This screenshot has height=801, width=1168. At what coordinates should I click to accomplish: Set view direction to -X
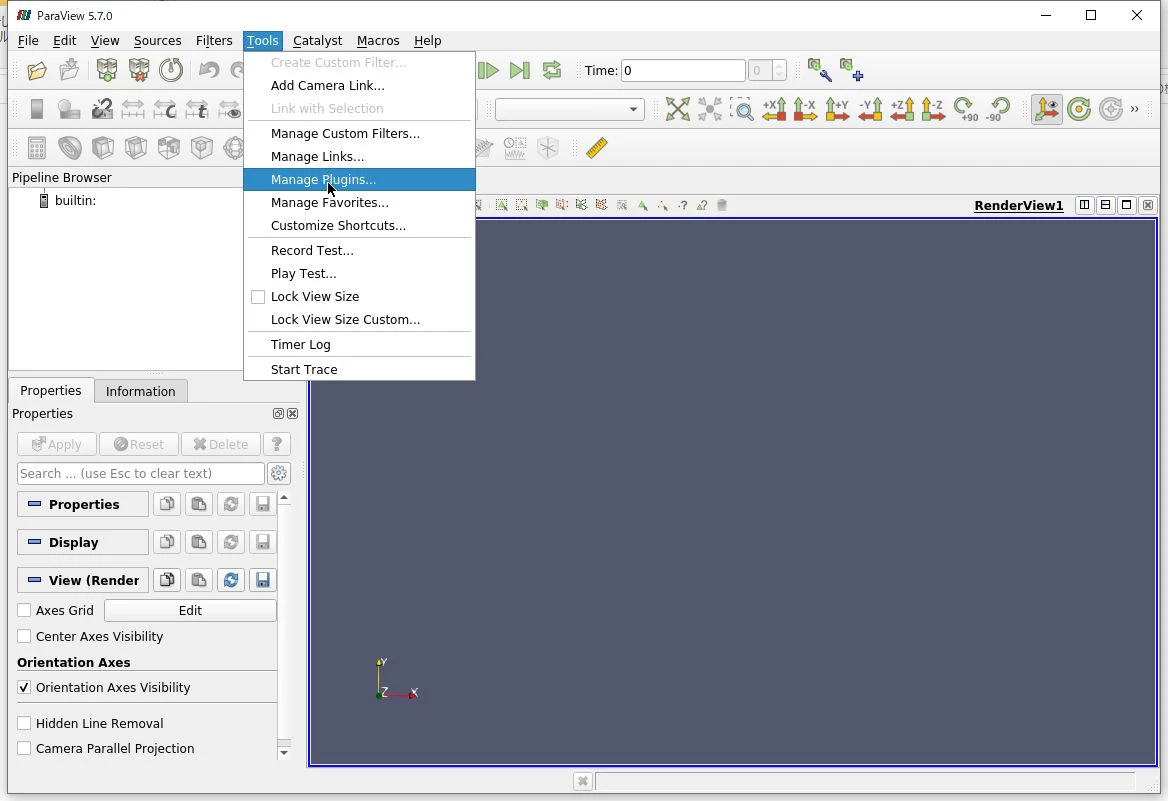click(805, 110)
